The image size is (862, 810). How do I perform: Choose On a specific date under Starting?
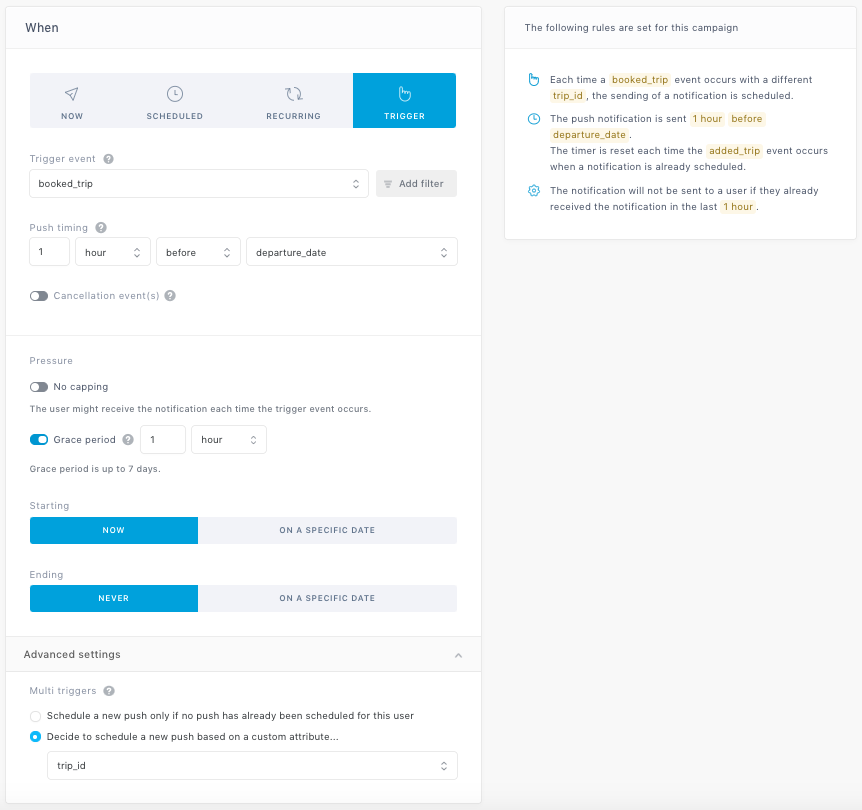327,530
